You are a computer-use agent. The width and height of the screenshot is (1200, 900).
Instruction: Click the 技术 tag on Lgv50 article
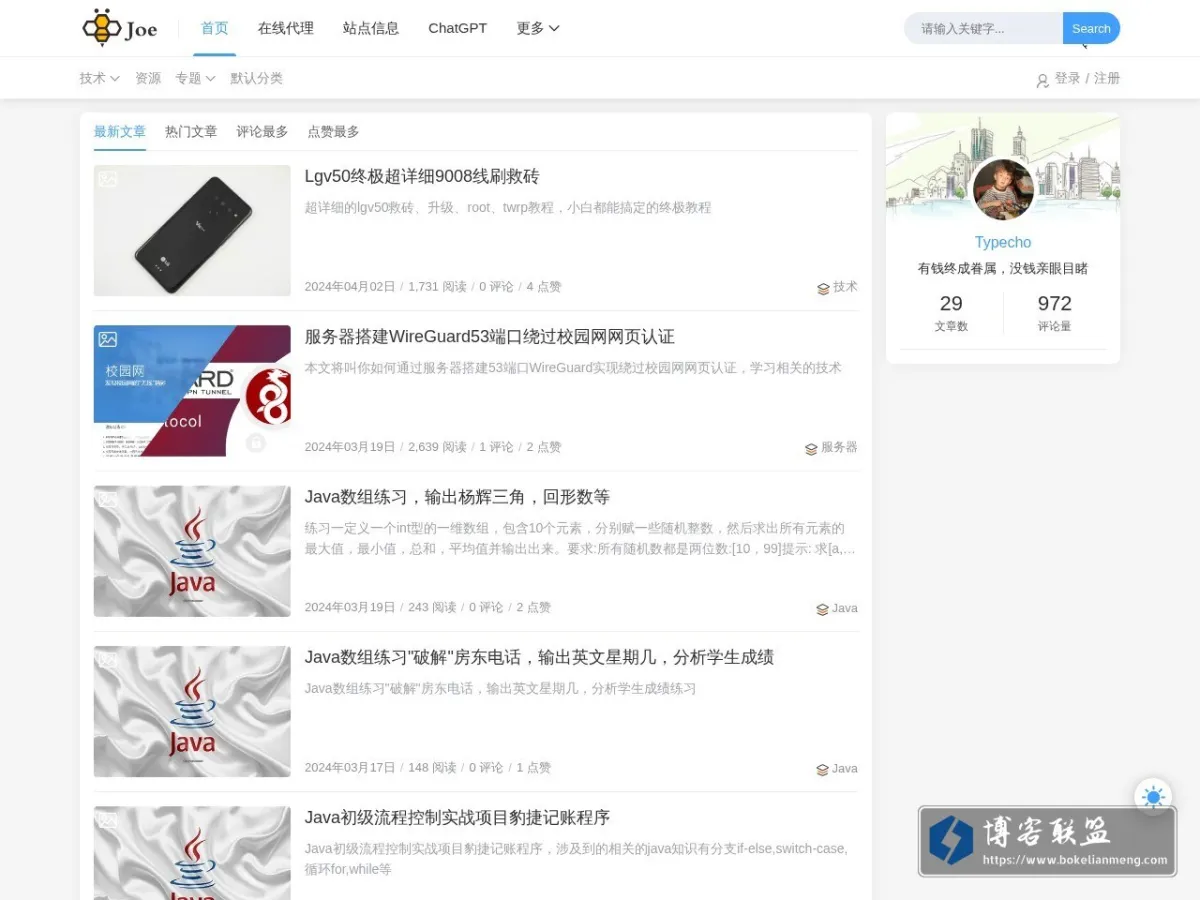(845, 287)
